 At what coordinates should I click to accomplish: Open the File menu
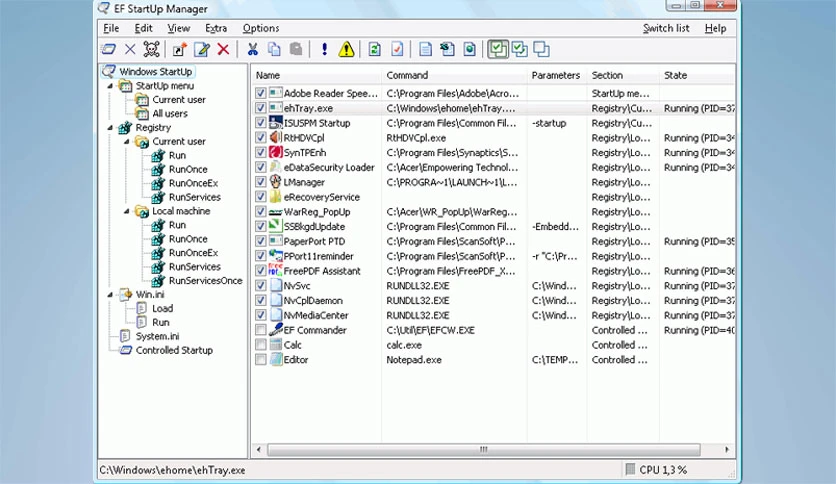coord(111,28)
